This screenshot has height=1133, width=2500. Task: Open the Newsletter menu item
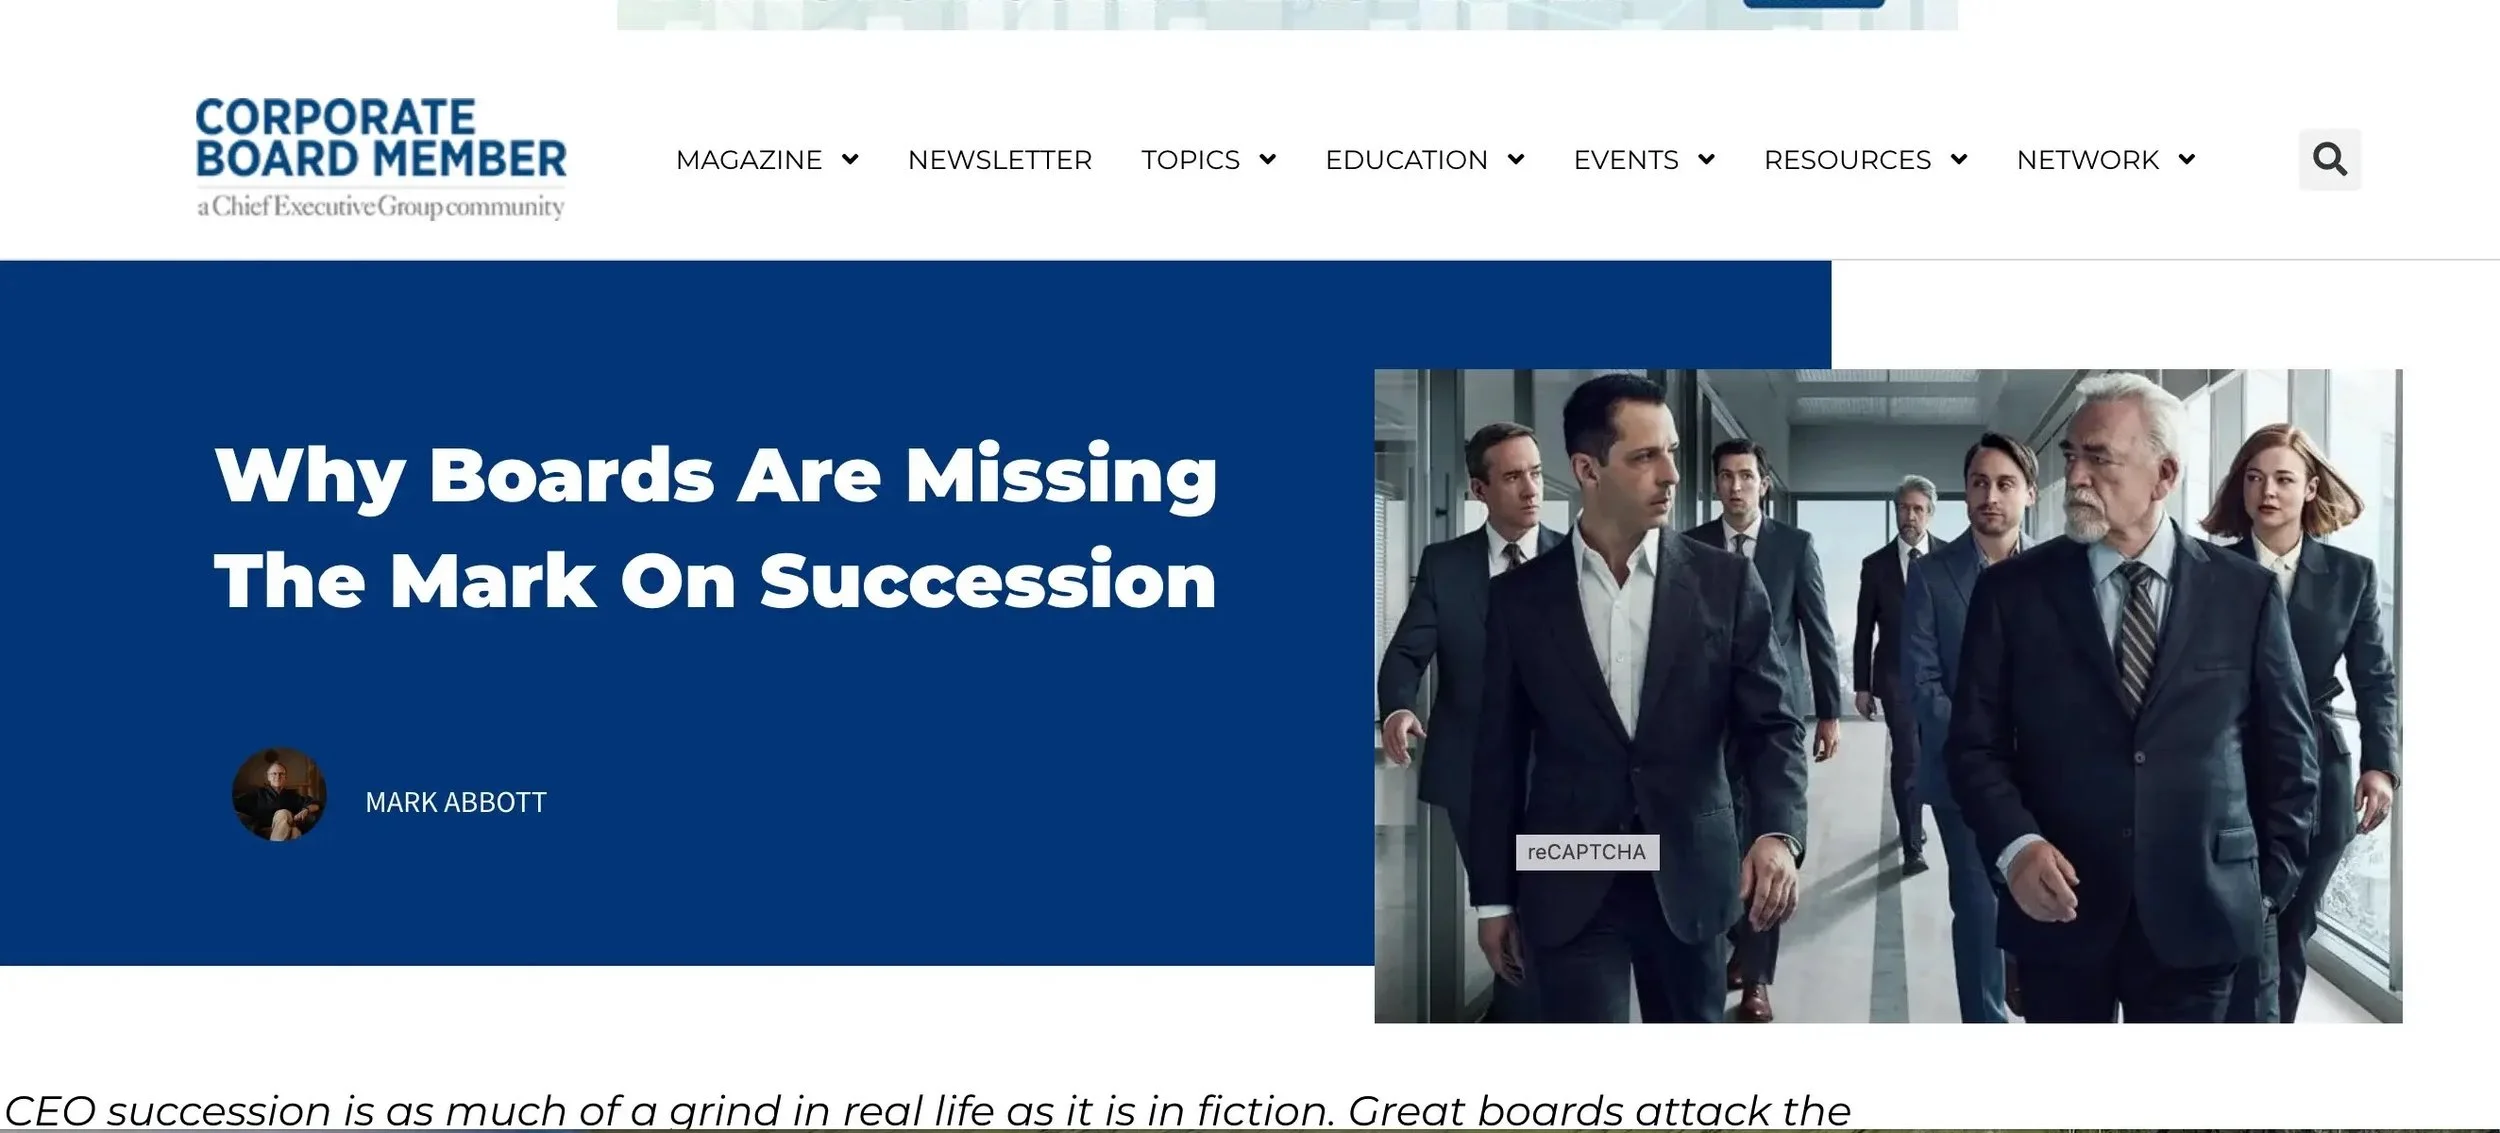(1000, 160)
